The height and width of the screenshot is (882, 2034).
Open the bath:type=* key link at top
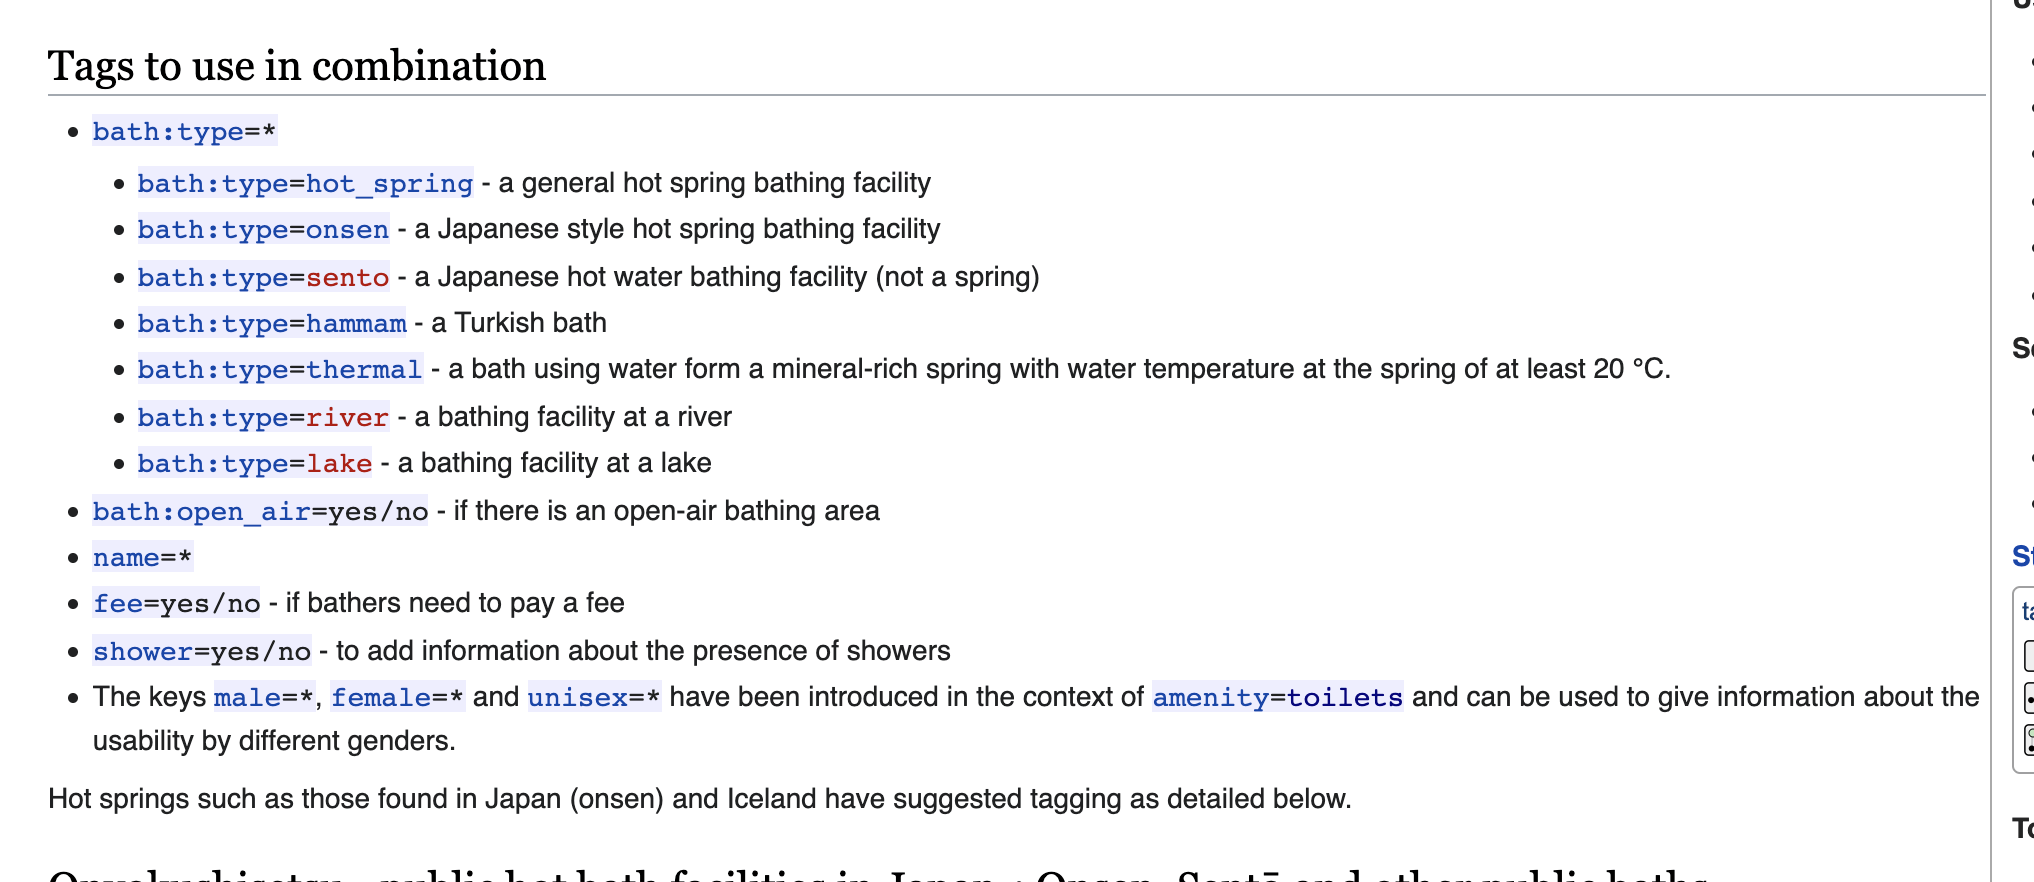(x=167, y=132)
